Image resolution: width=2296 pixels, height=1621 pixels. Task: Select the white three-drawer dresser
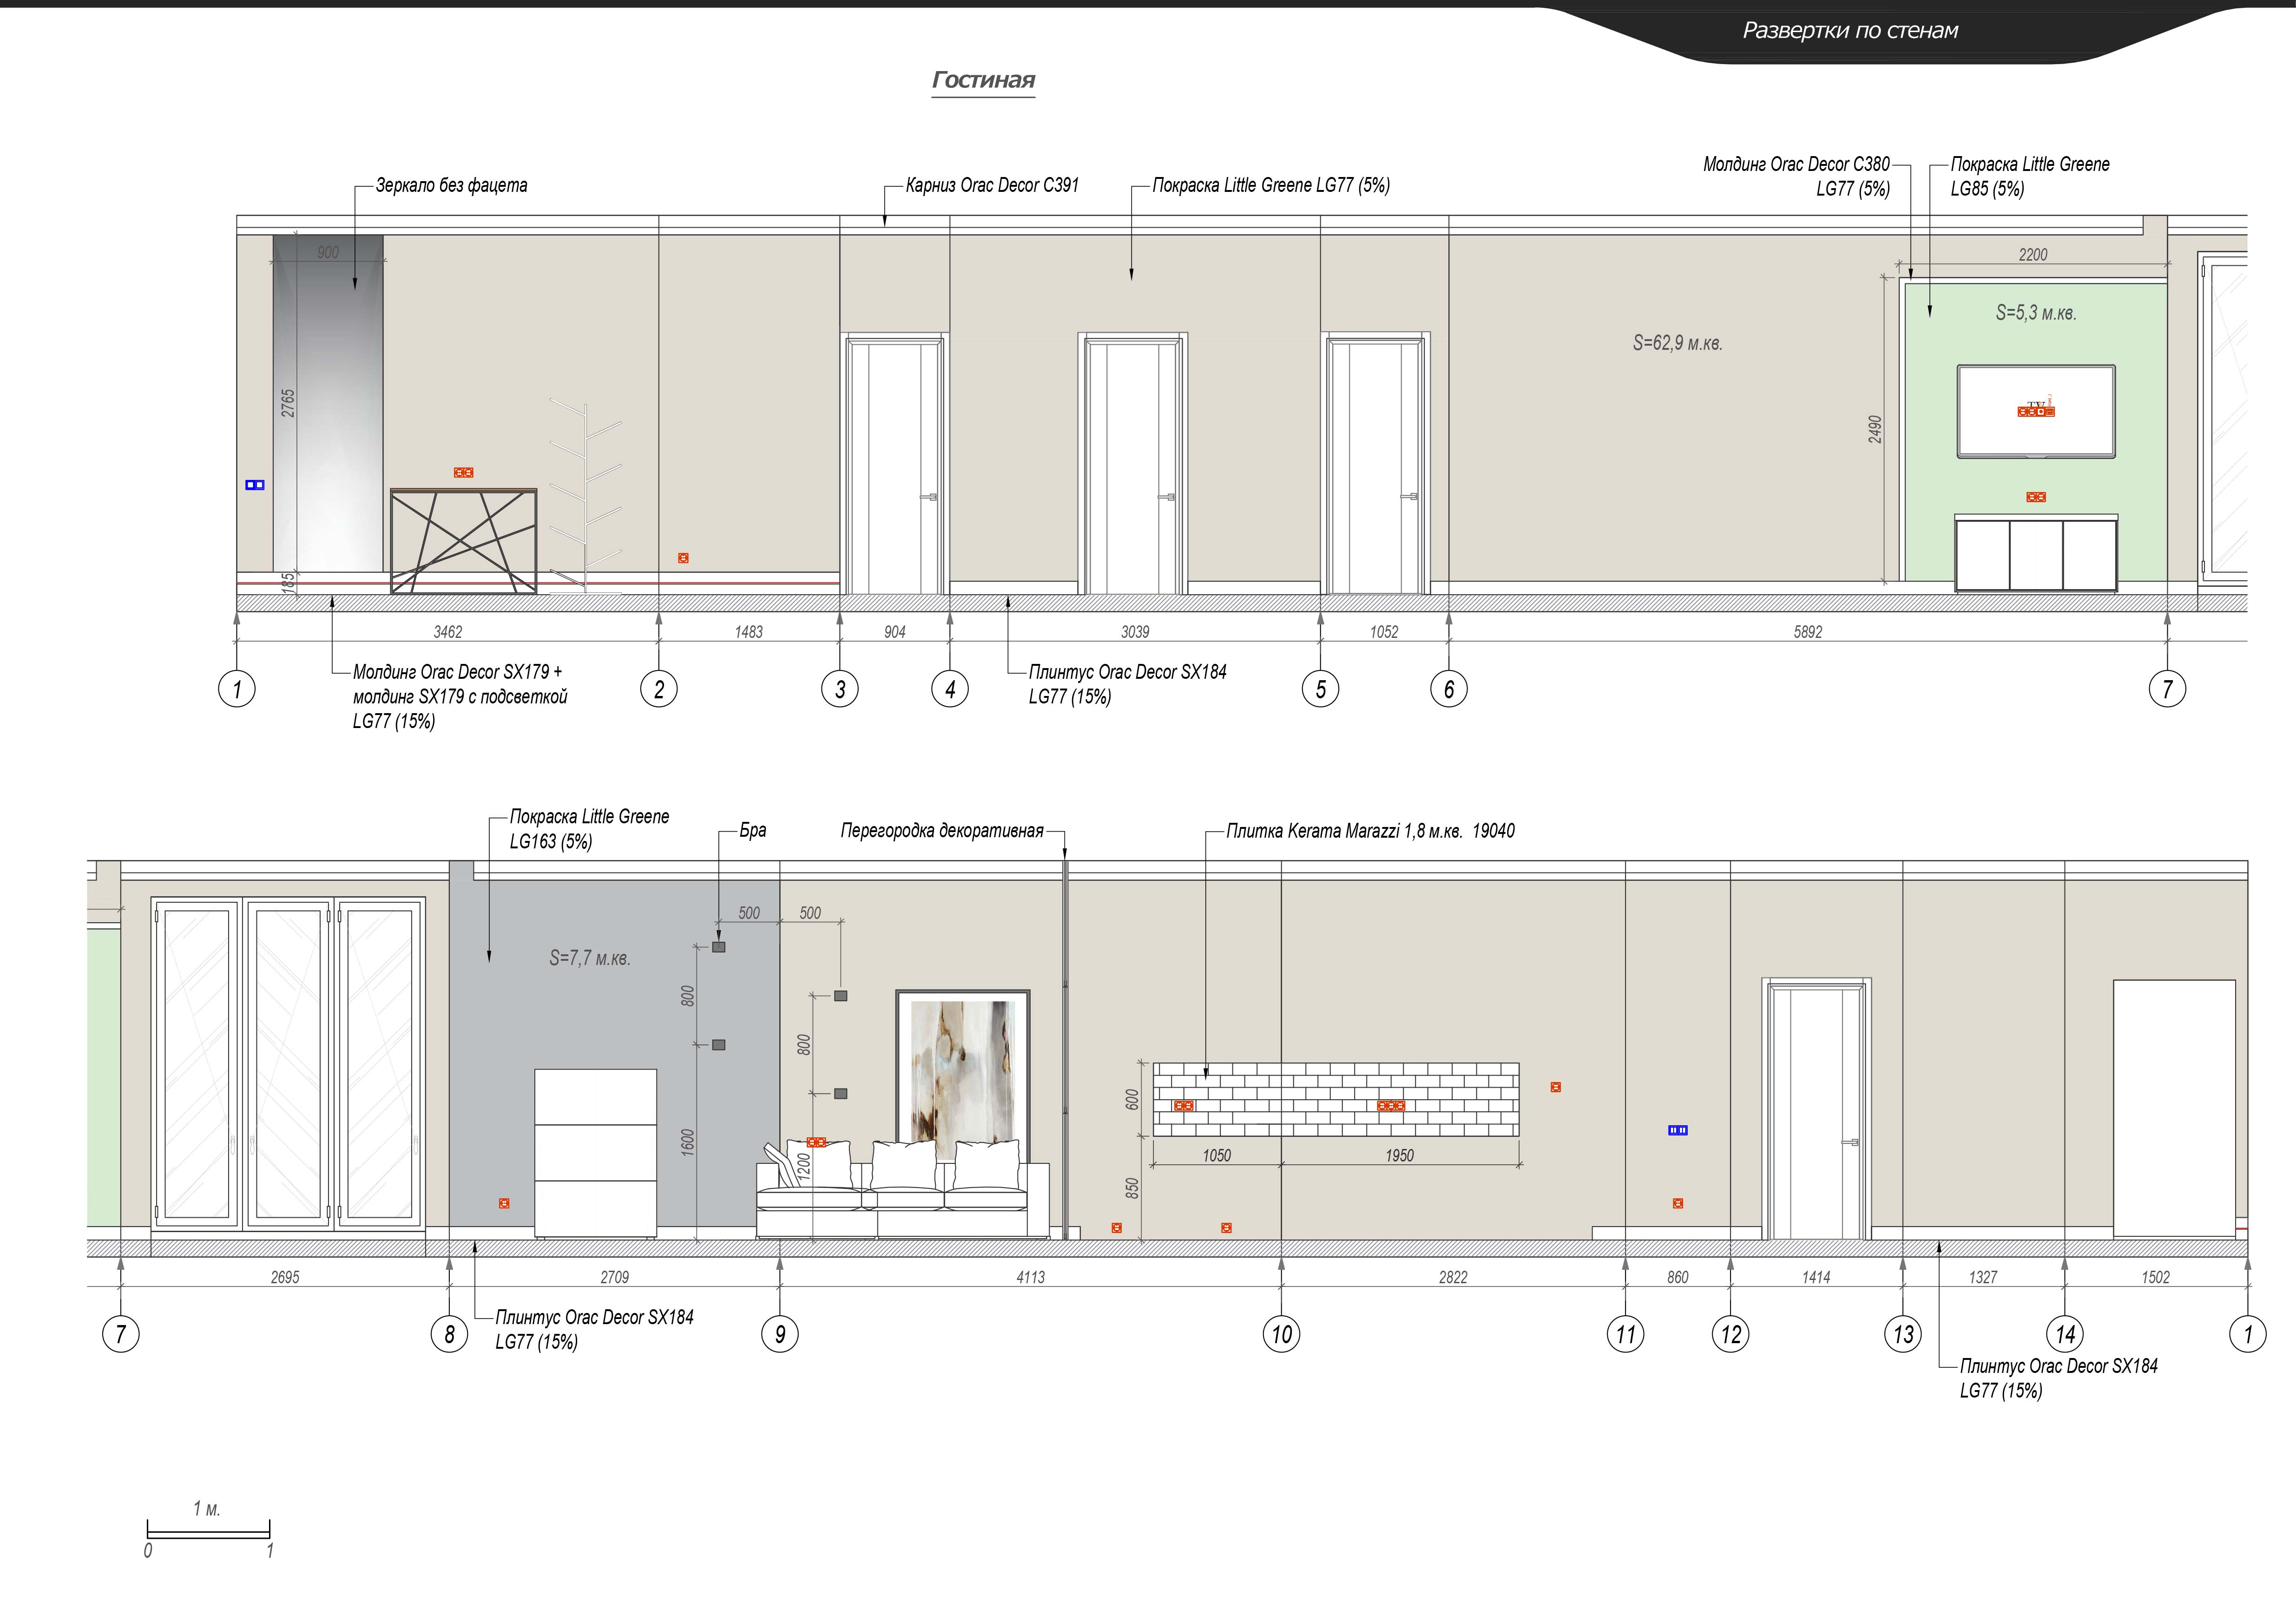click(596, 1153)
